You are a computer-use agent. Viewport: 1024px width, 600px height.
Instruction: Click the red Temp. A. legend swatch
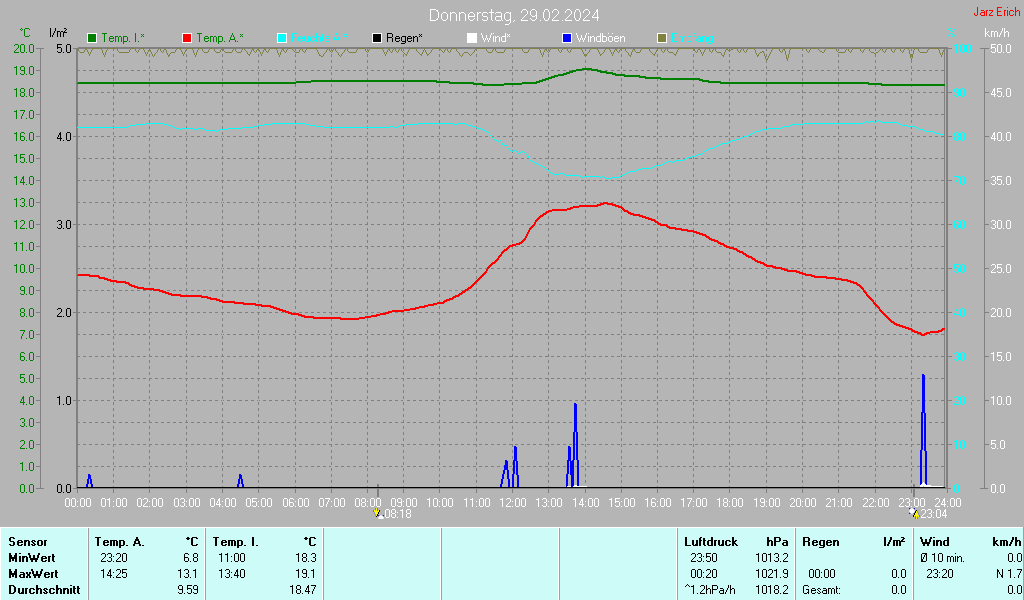pos(187,38)
